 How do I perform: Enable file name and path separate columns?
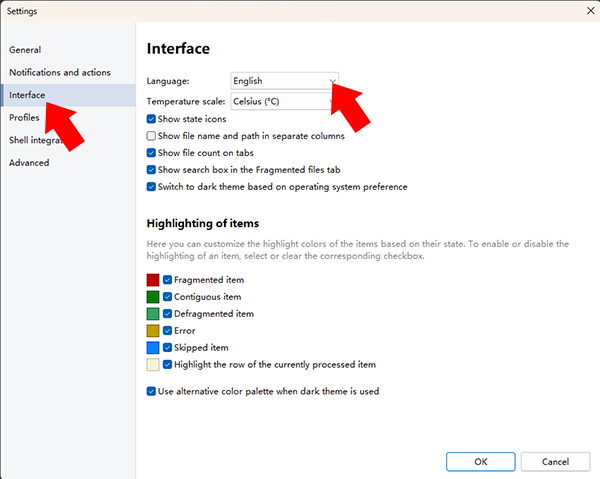(151, 136)
